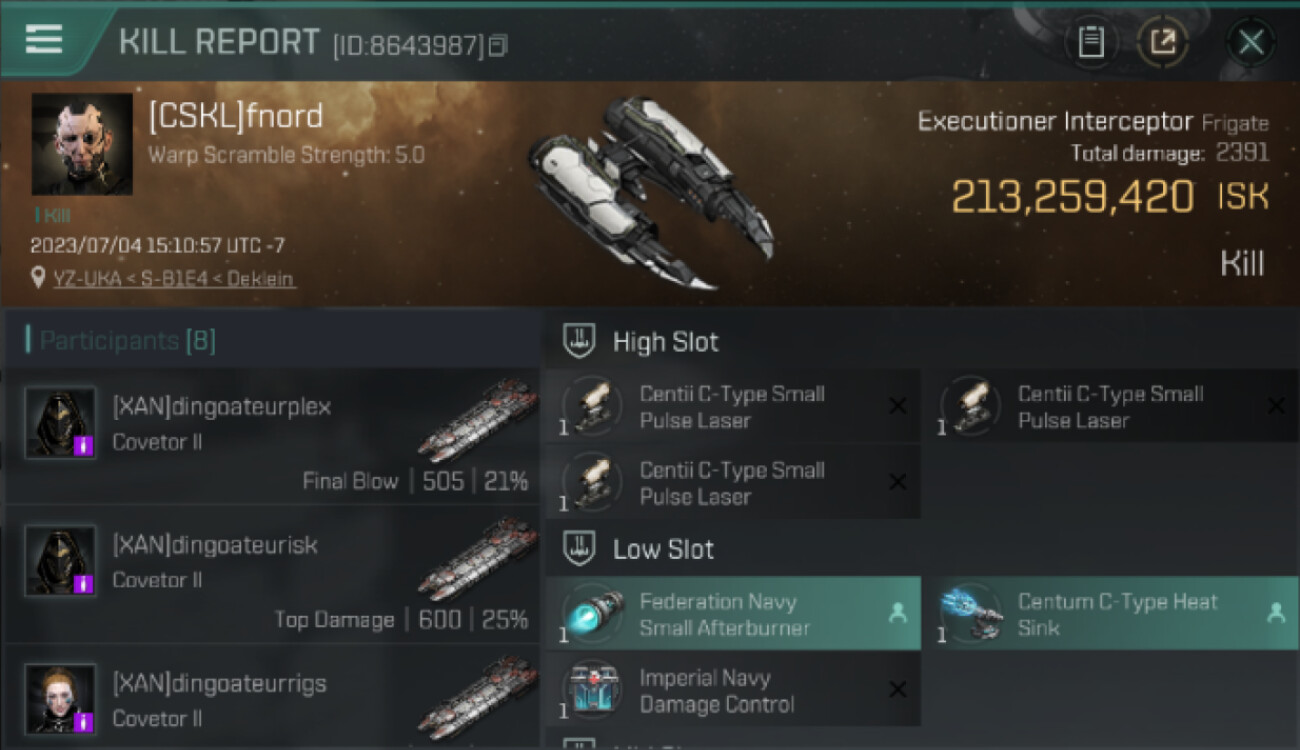The height and width of the screenshot is (750, 1300).
Task: Click the 1 Kill stat label
Action: point(52,215)
